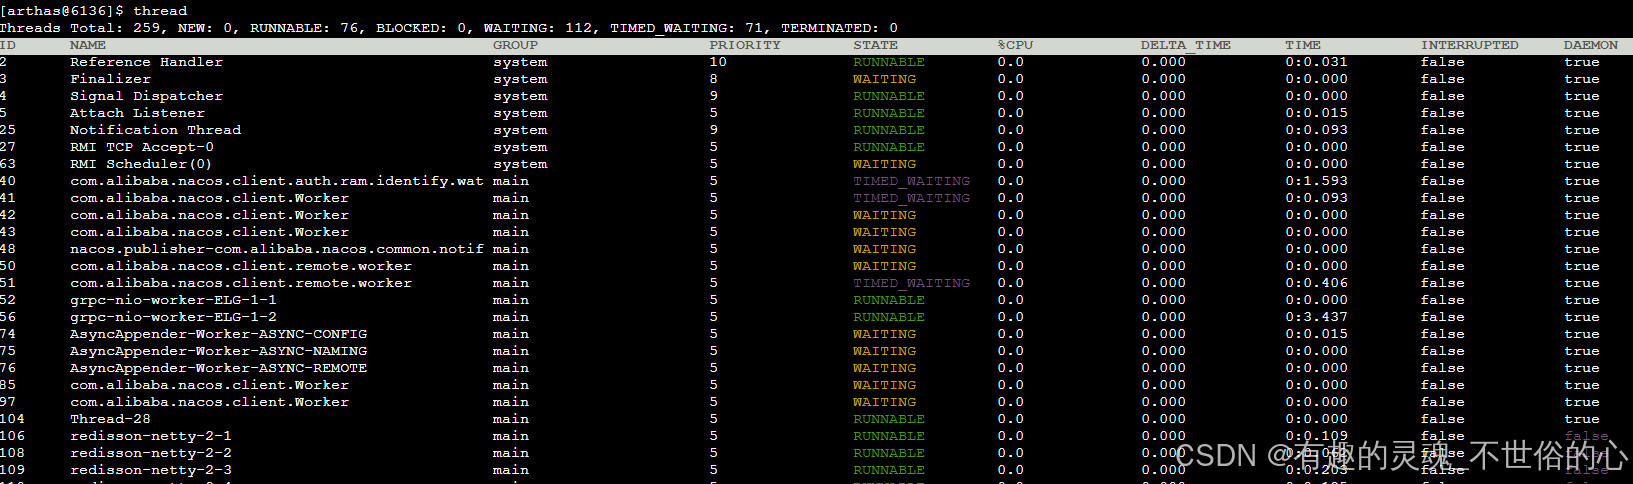Click the GROUP column header
This screenshot has width=1633, height=484.
click(x=515, y=45)
